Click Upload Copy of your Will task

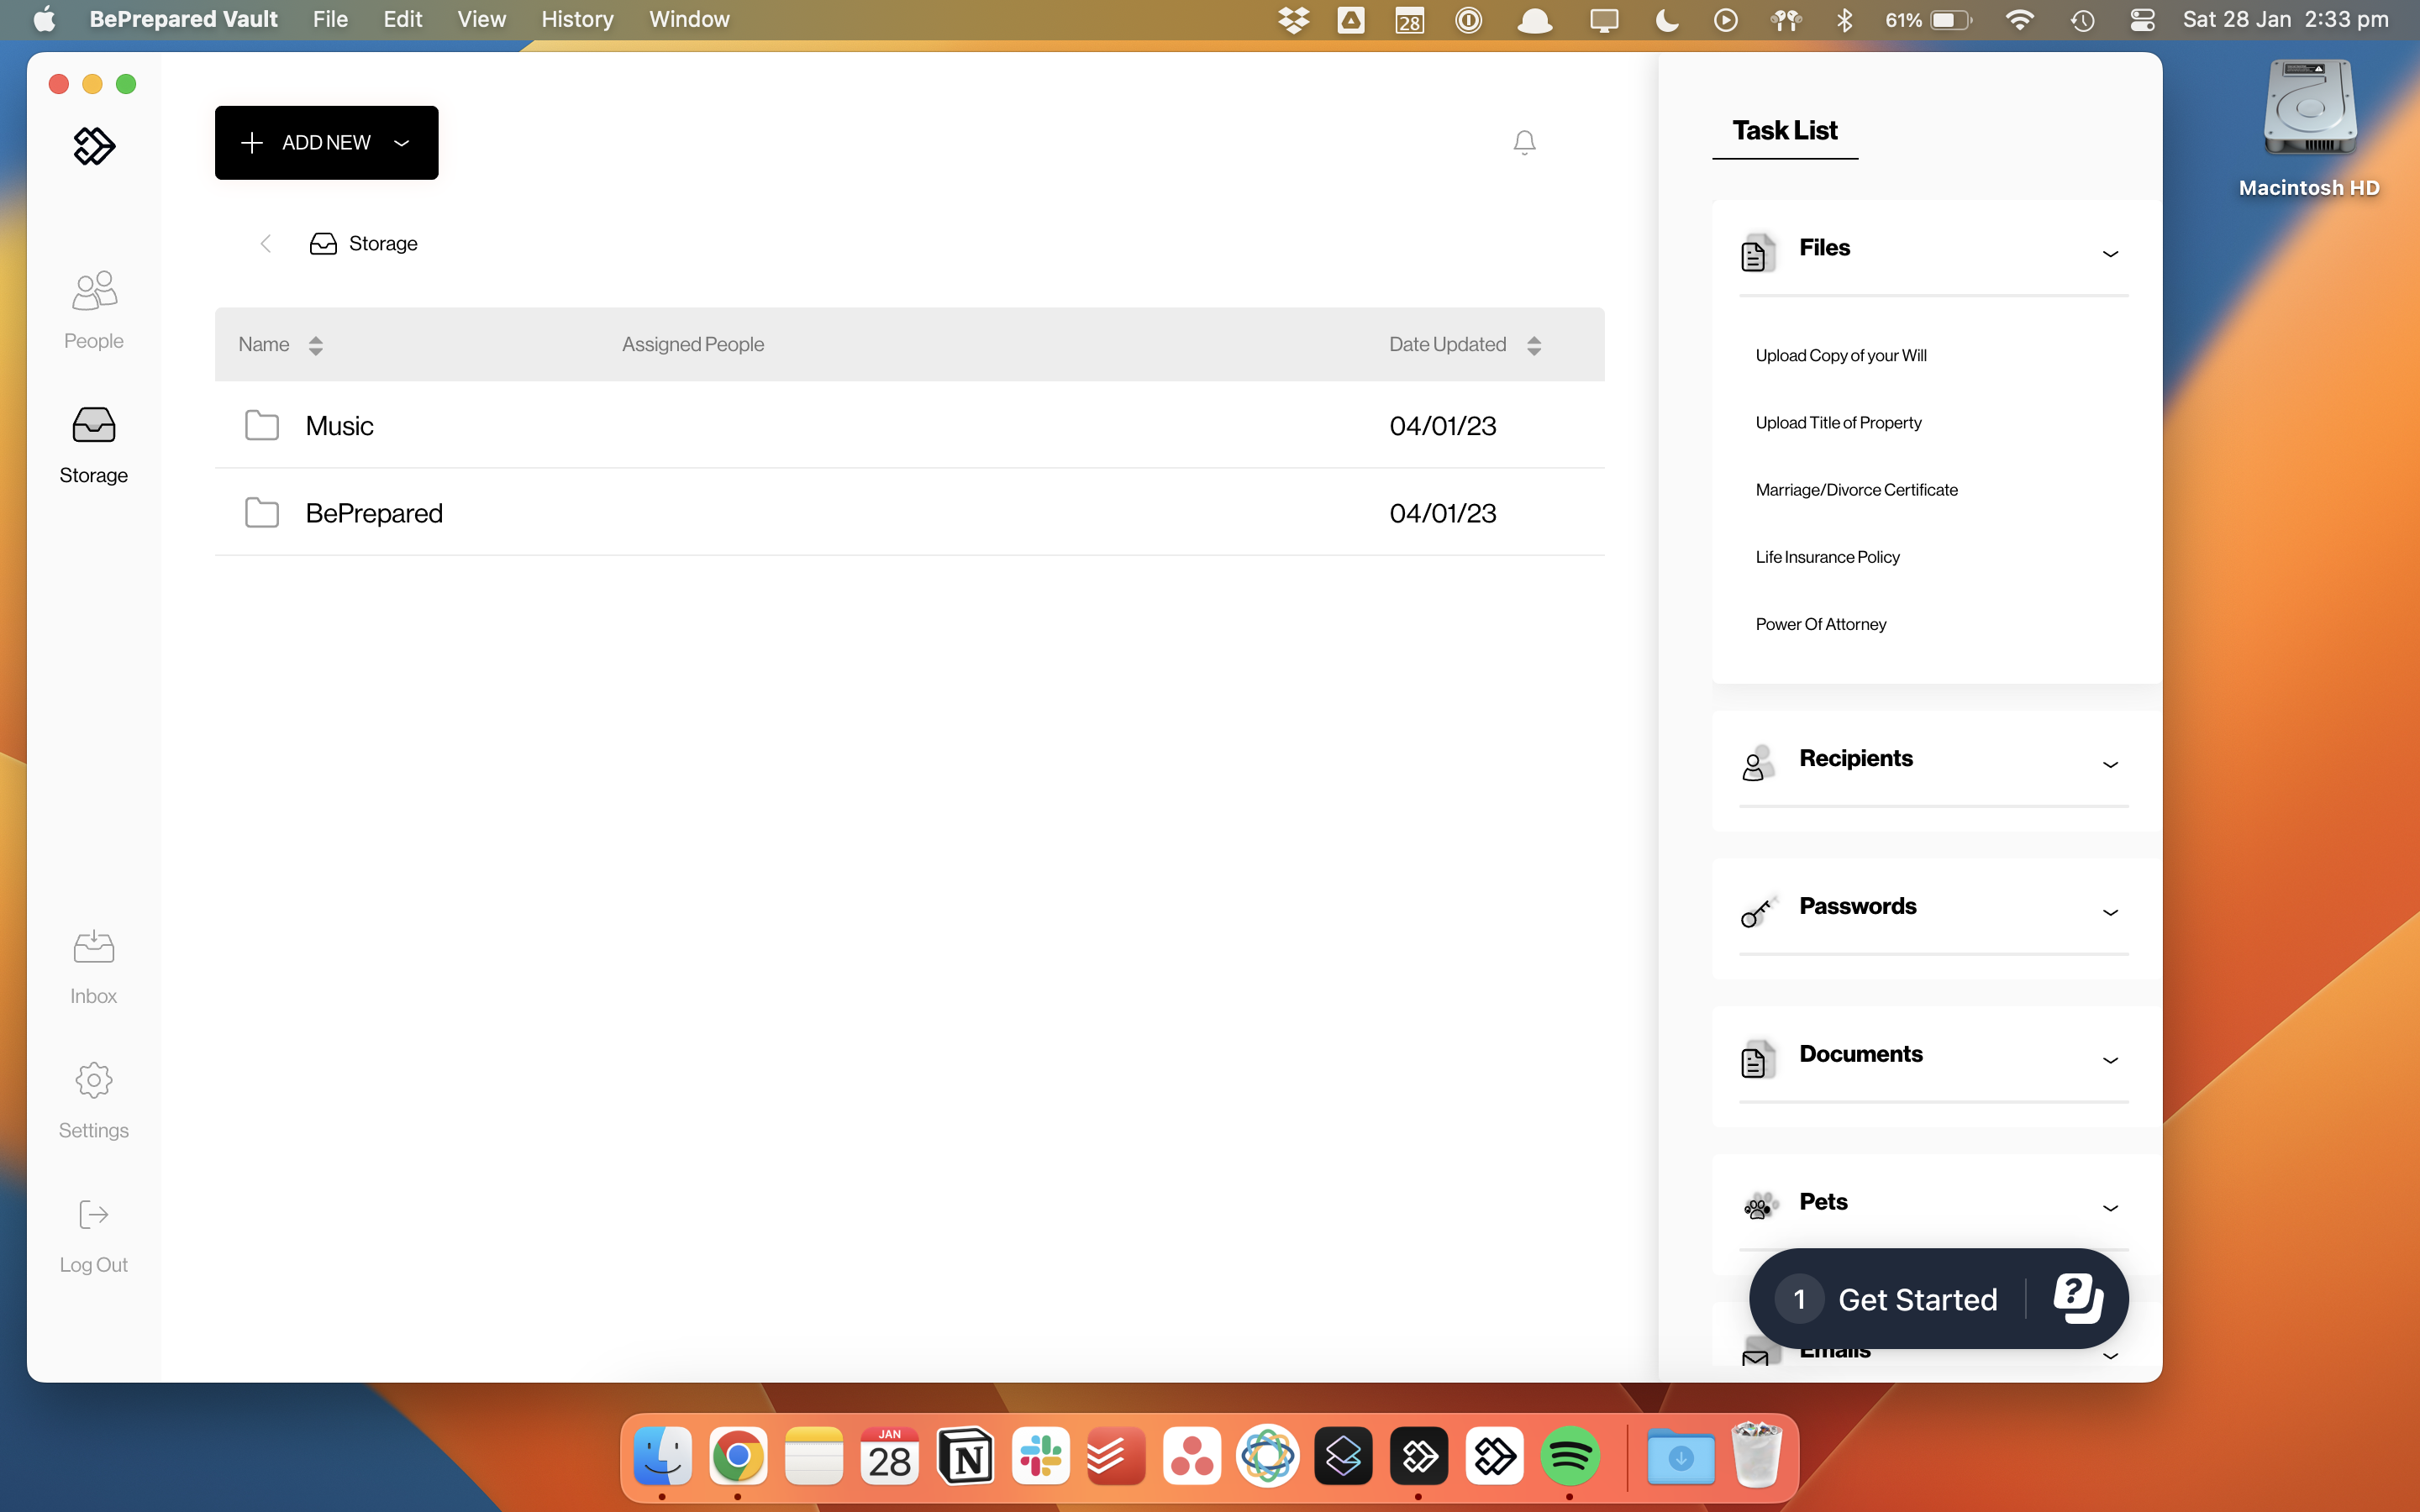(x=1840, y=355)
